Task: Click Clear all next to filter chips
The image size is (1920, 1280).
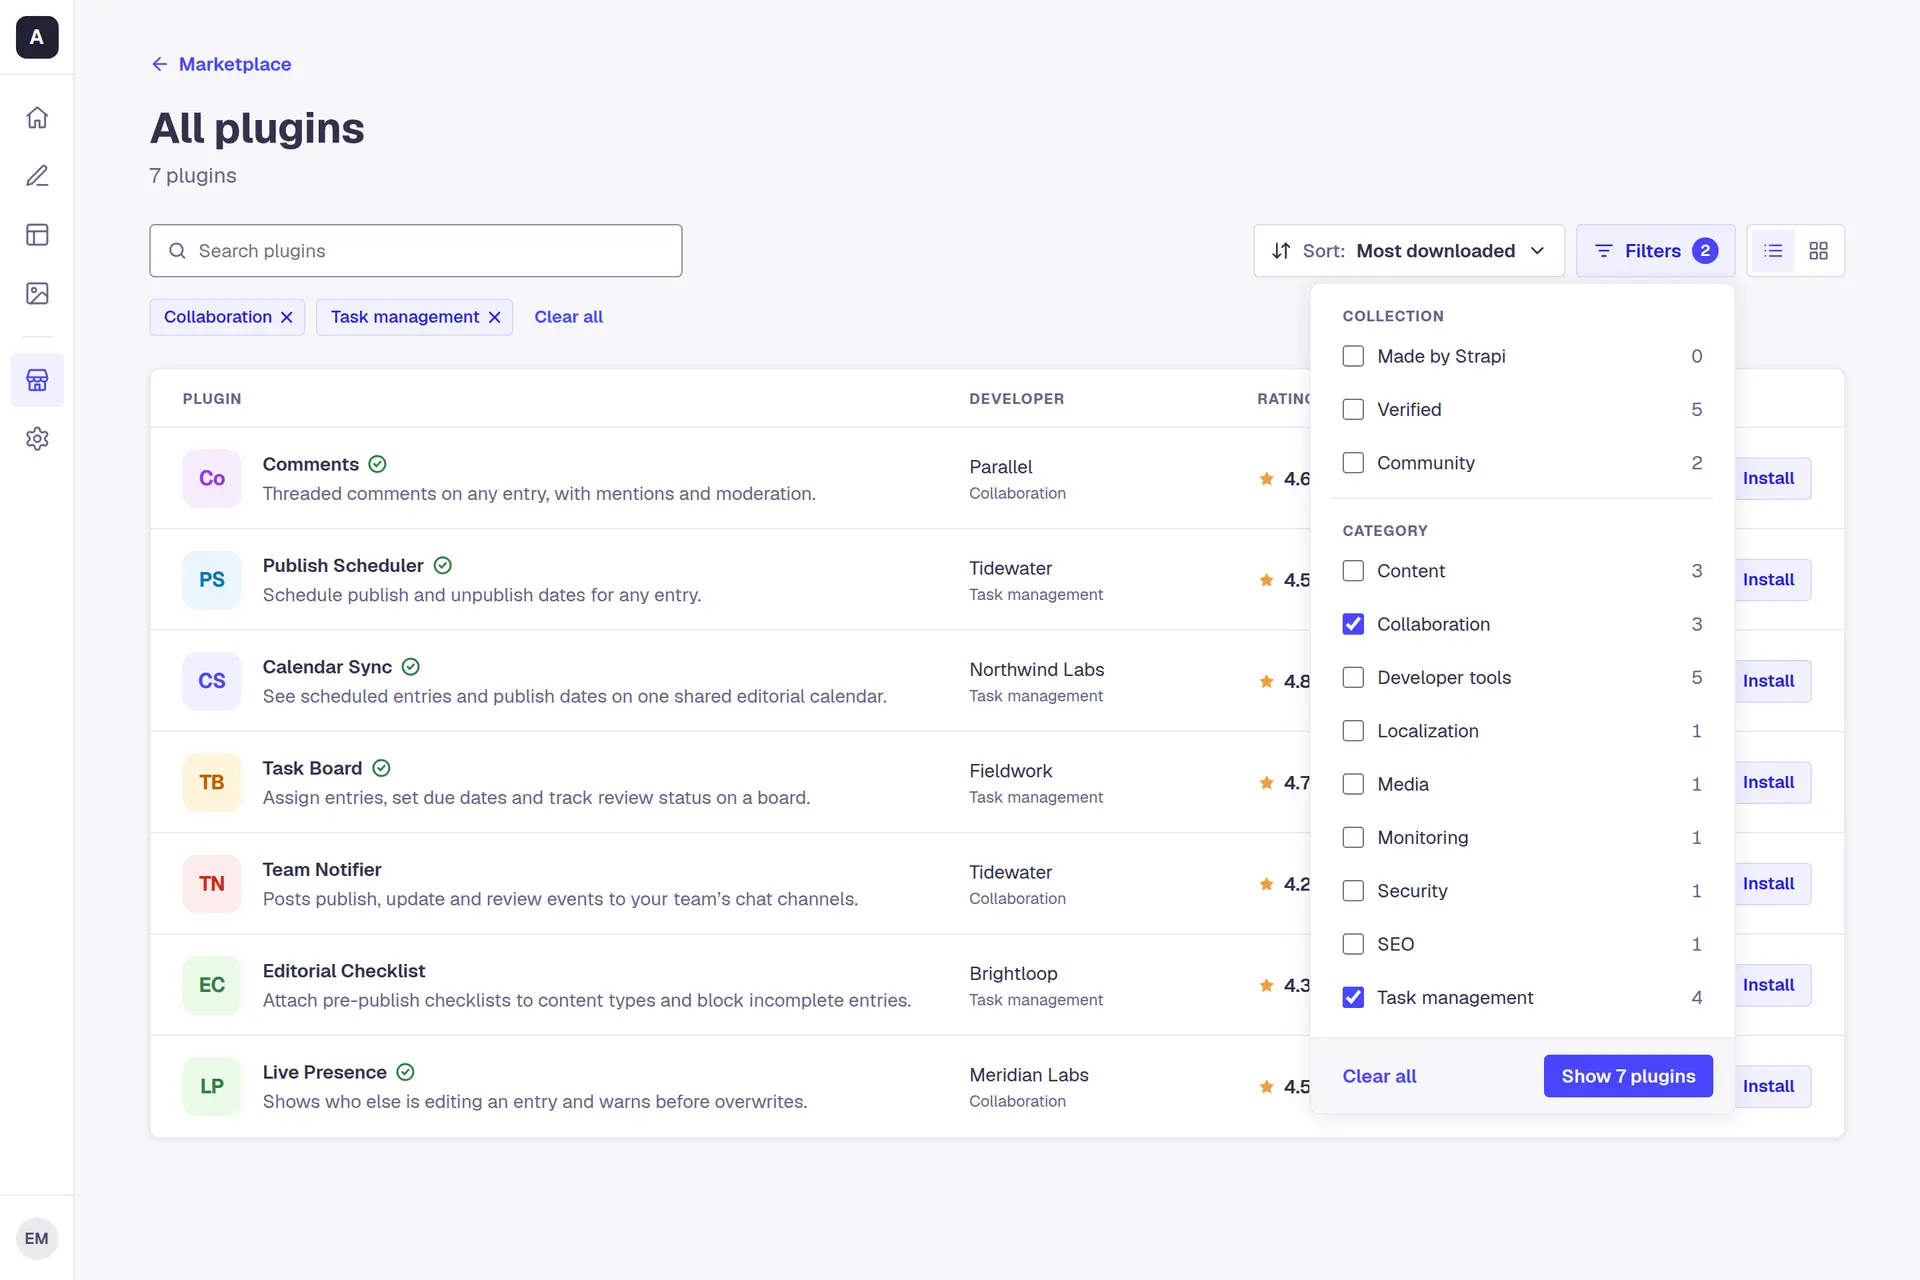Action: click(x=568, y=317)
